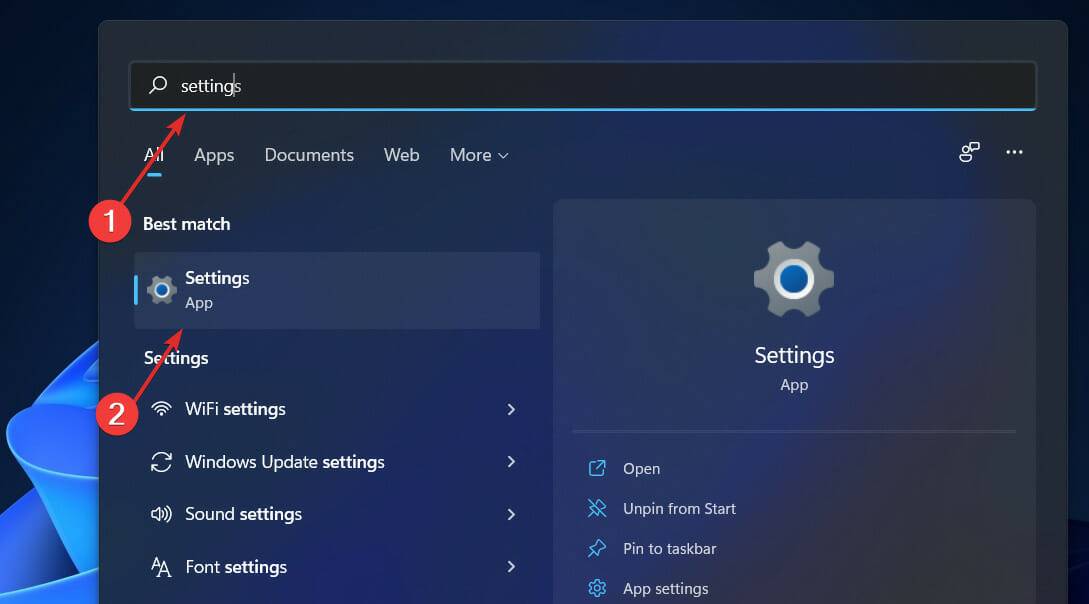
Task: Open the Settings App best match
Action: click(337, 290)
